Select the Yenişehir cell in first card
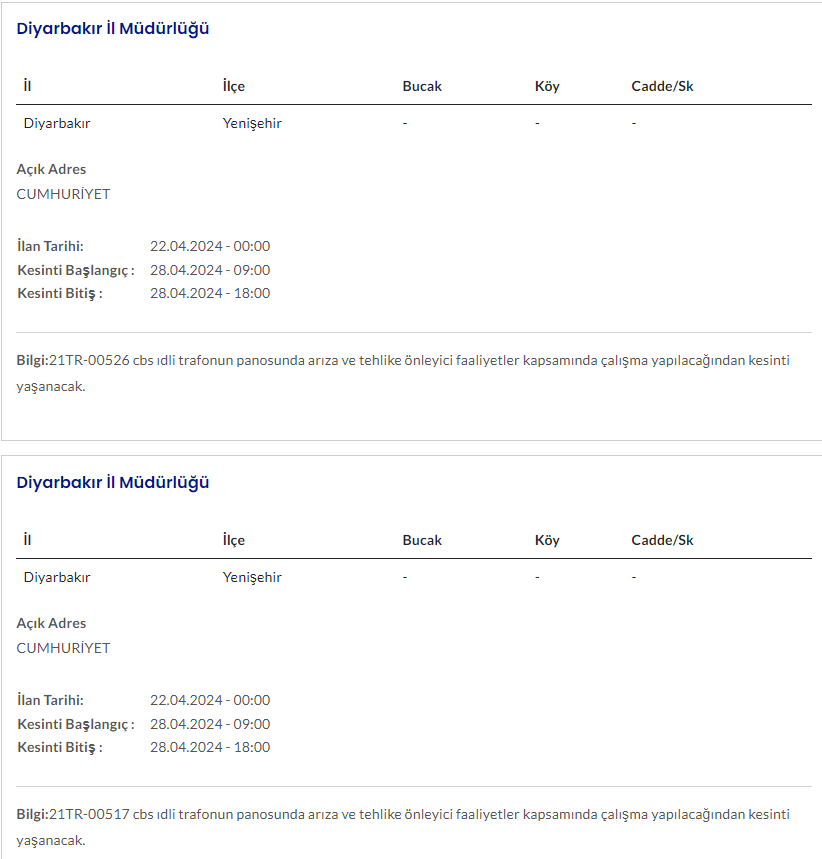This screenshot has height=859, width=822. 252,124
